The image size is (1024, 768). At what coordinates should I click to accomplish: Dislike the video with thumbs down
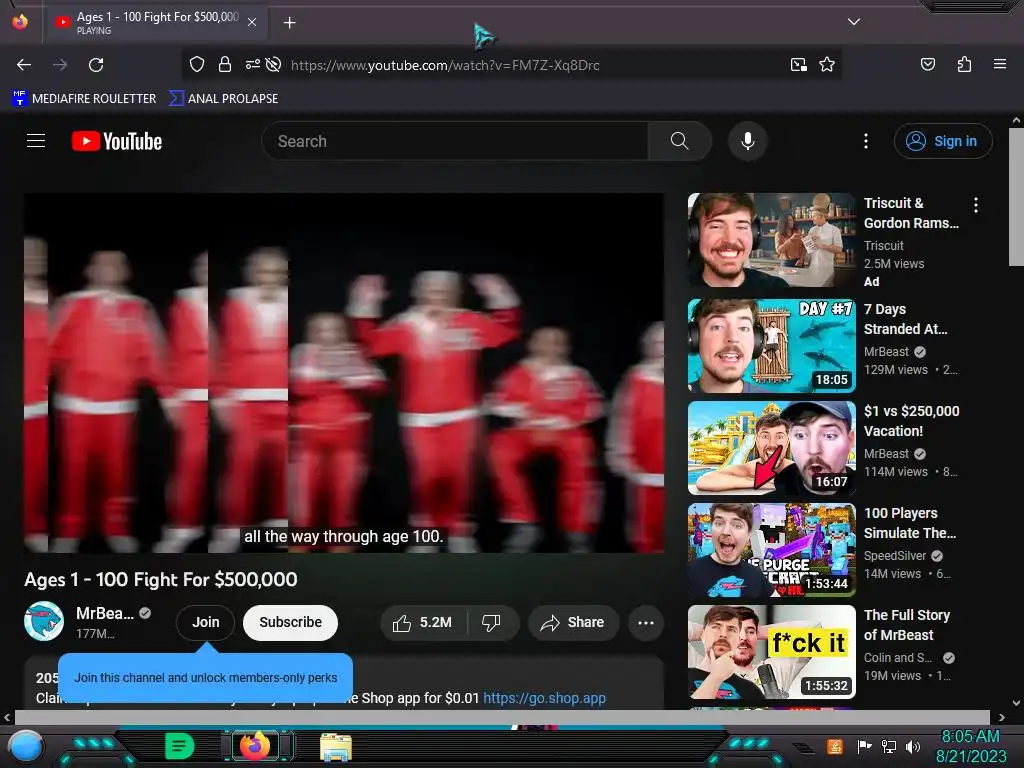(492, 622)
